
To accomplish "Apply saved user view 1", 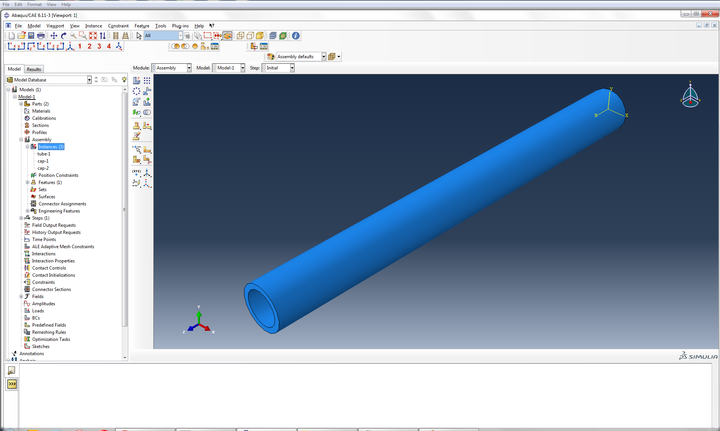I will click(80, 46).
